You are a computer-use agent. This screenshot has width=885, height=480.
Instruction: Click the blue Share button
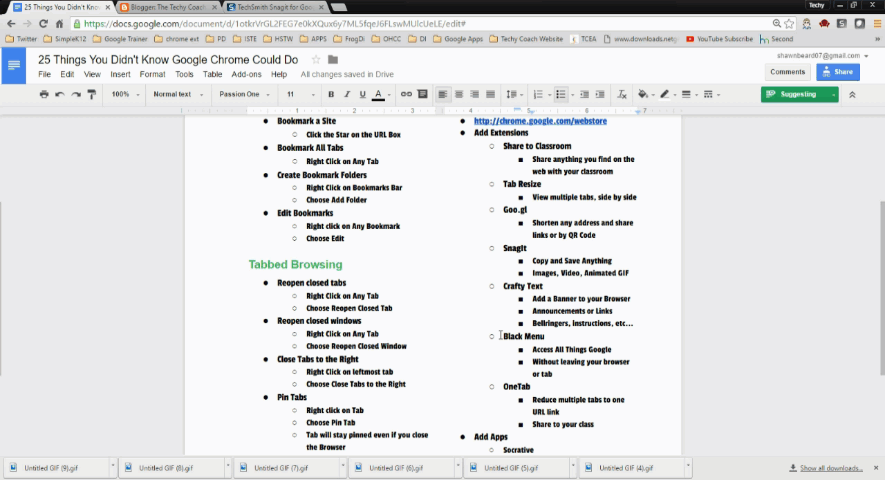coord(837,72)
